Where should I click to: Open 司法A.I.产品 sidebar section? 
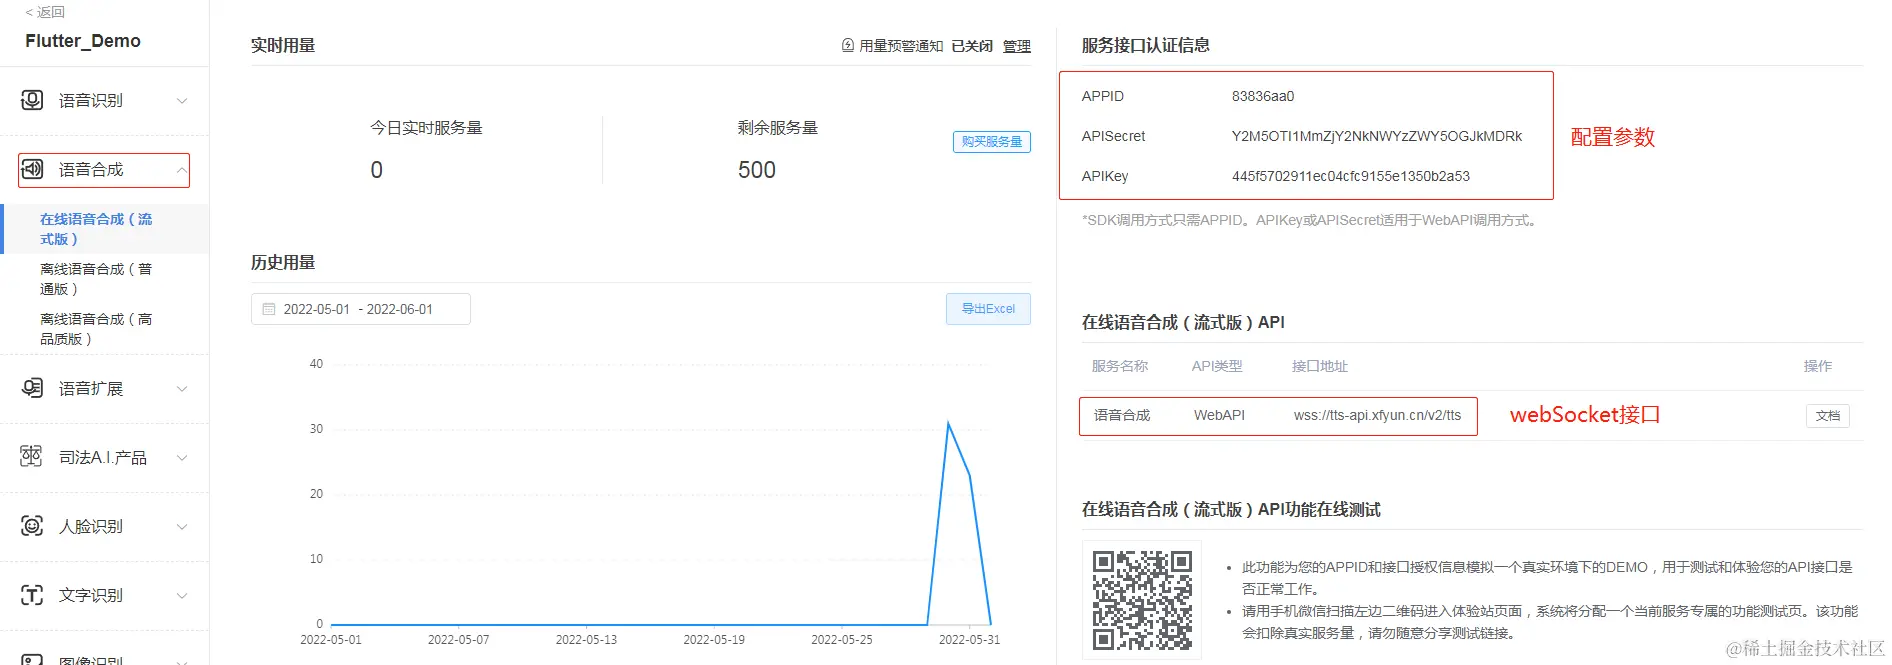point(105,458)
